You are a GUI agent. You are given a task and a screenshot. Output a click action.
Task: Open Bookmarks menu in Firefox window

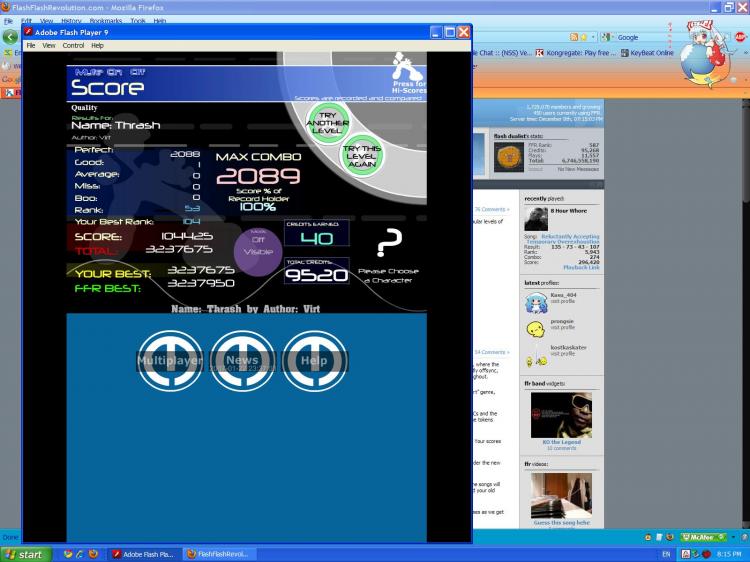click(x=106, y=21)
